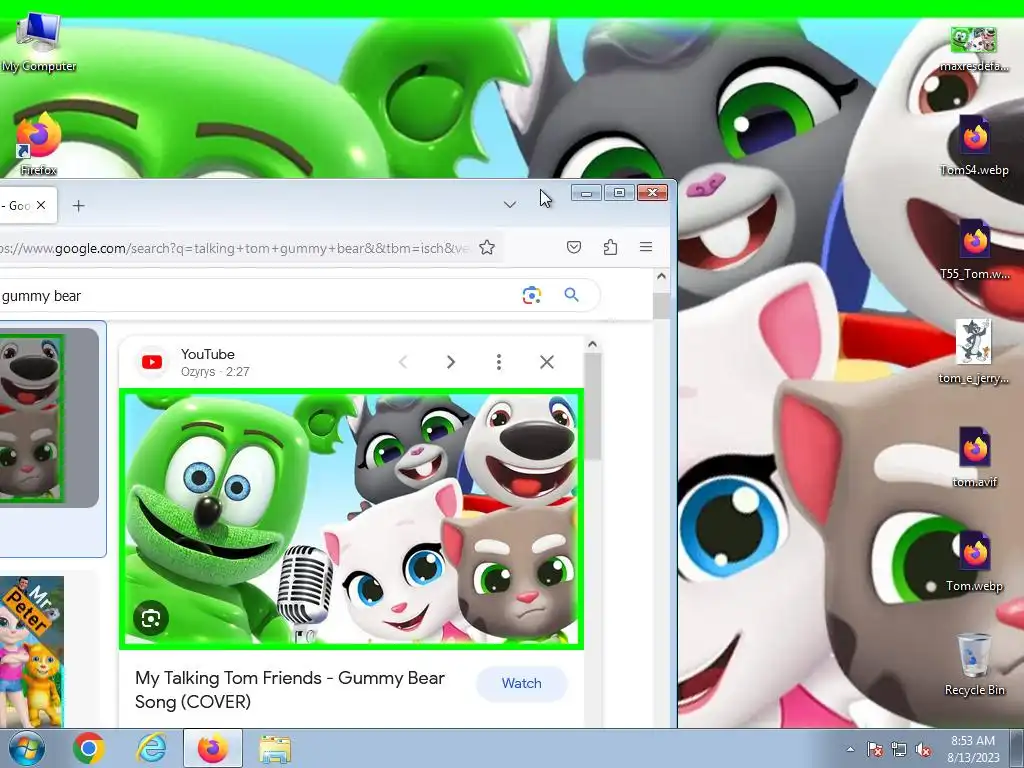Go to previous image in preview panel
Image resolution: width=1024 pixels, height=768 pixels.
click(403, 362)
